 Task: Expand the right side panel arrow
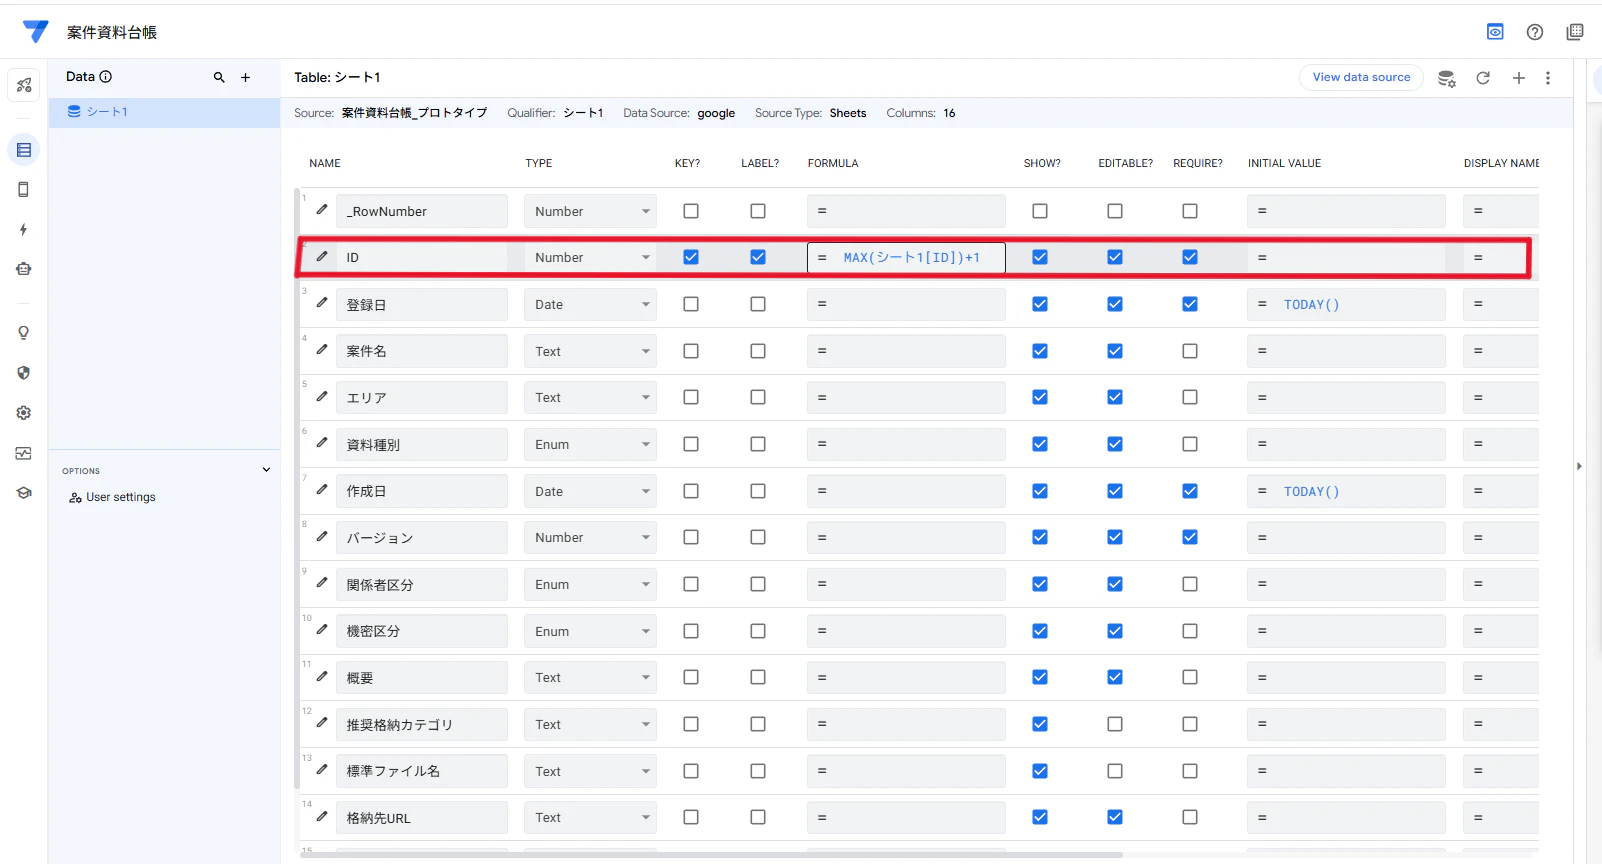tap(1579, 466)
